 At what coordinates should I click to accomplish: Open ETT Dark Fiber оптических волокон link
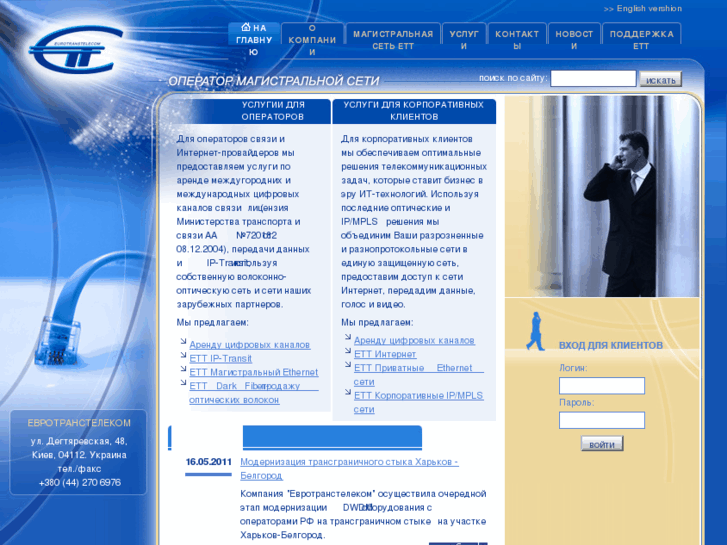254,393
